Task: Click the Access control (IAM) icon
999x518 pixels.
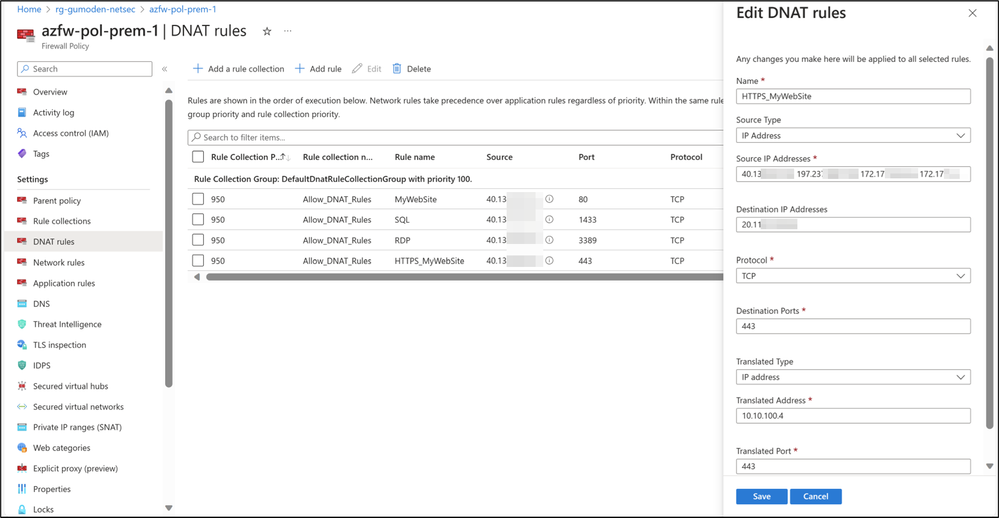Action: click(22, 133)
